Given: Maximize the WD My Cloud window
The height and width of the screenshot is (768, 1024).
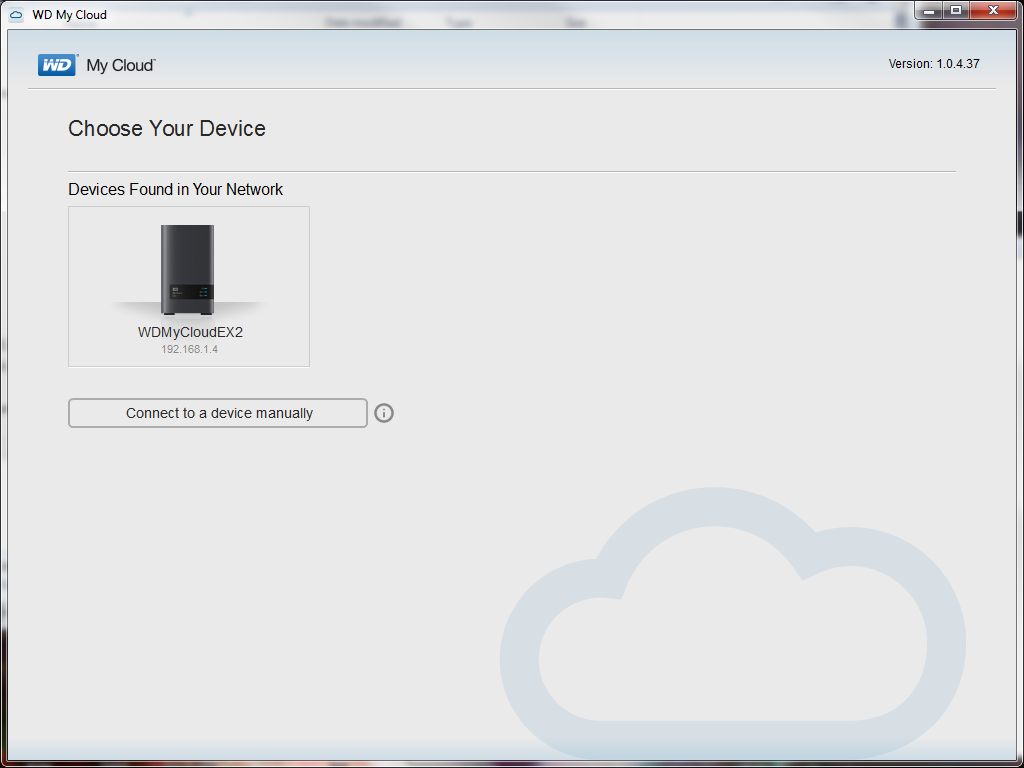Looking at the screenshot, I should point(956,10).
